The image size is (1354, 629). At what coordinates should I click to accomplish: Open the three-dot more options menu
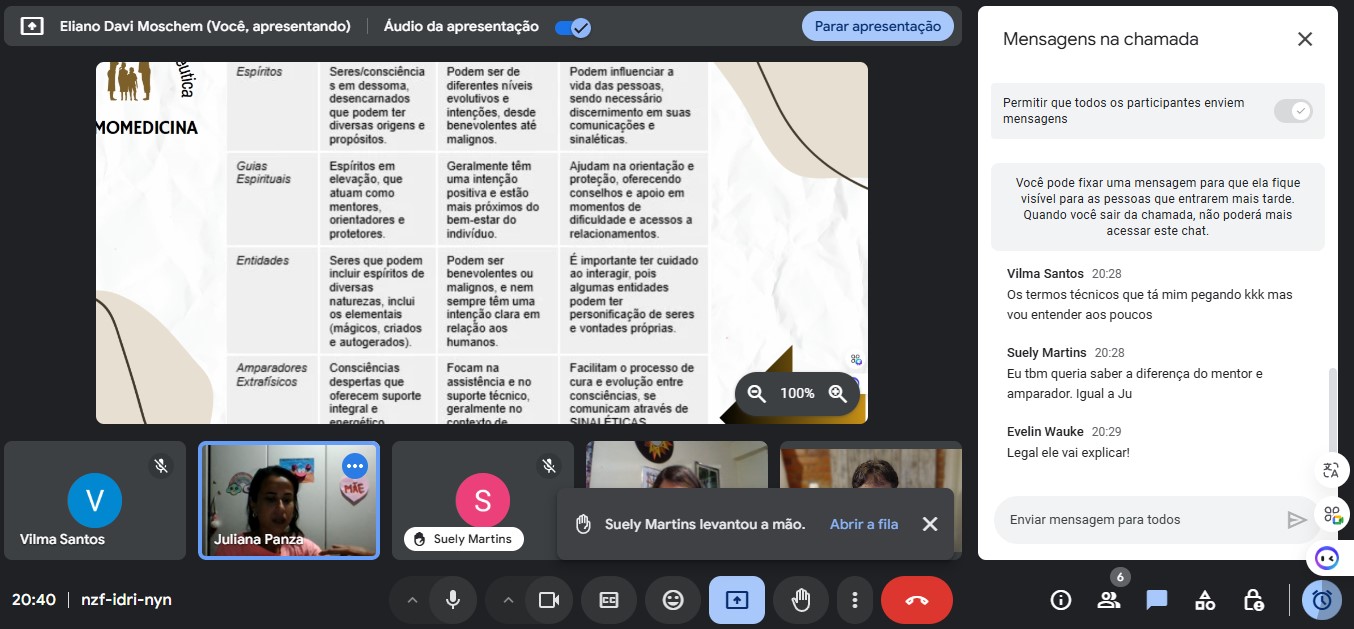tap(854, 600)
